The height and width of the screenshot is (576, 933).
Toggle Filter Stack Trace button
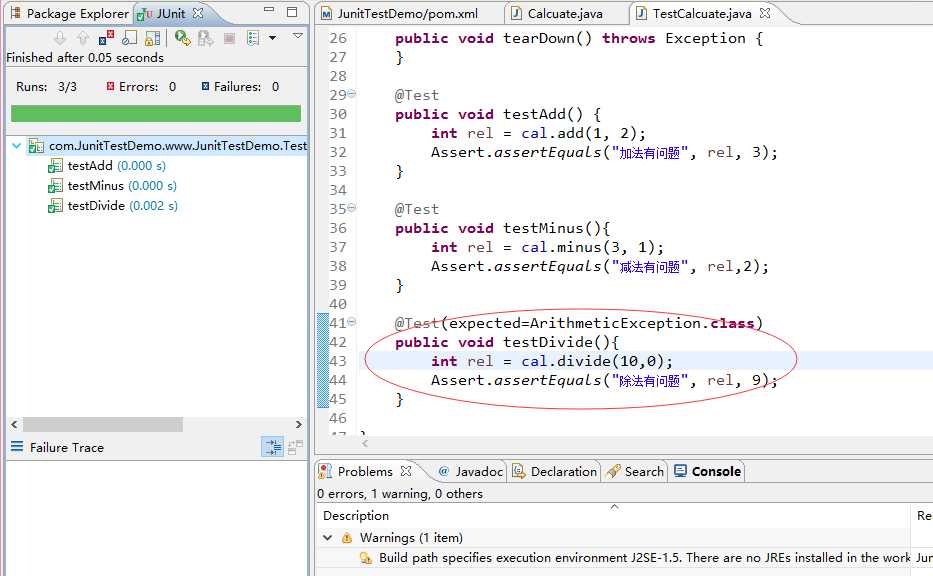273,447
